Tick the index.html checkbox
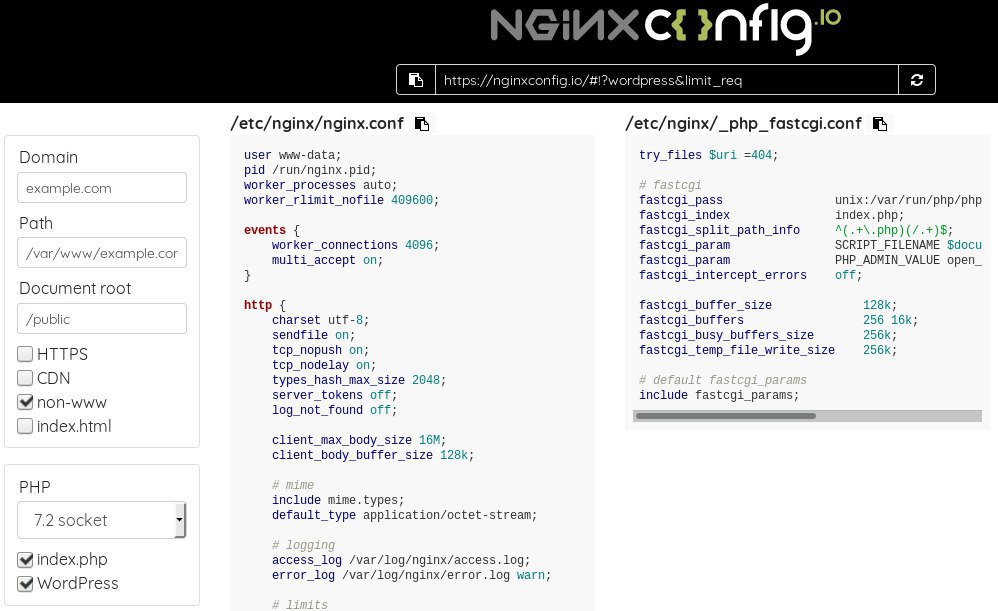The image size is (998, 611). 25,426
